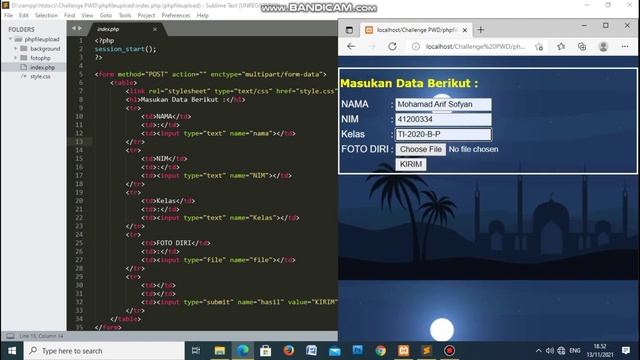Viewport: 640px width, 360px height.
Task: Click the previous tab arrow in Sublime
Action: [x=74, y=28]
